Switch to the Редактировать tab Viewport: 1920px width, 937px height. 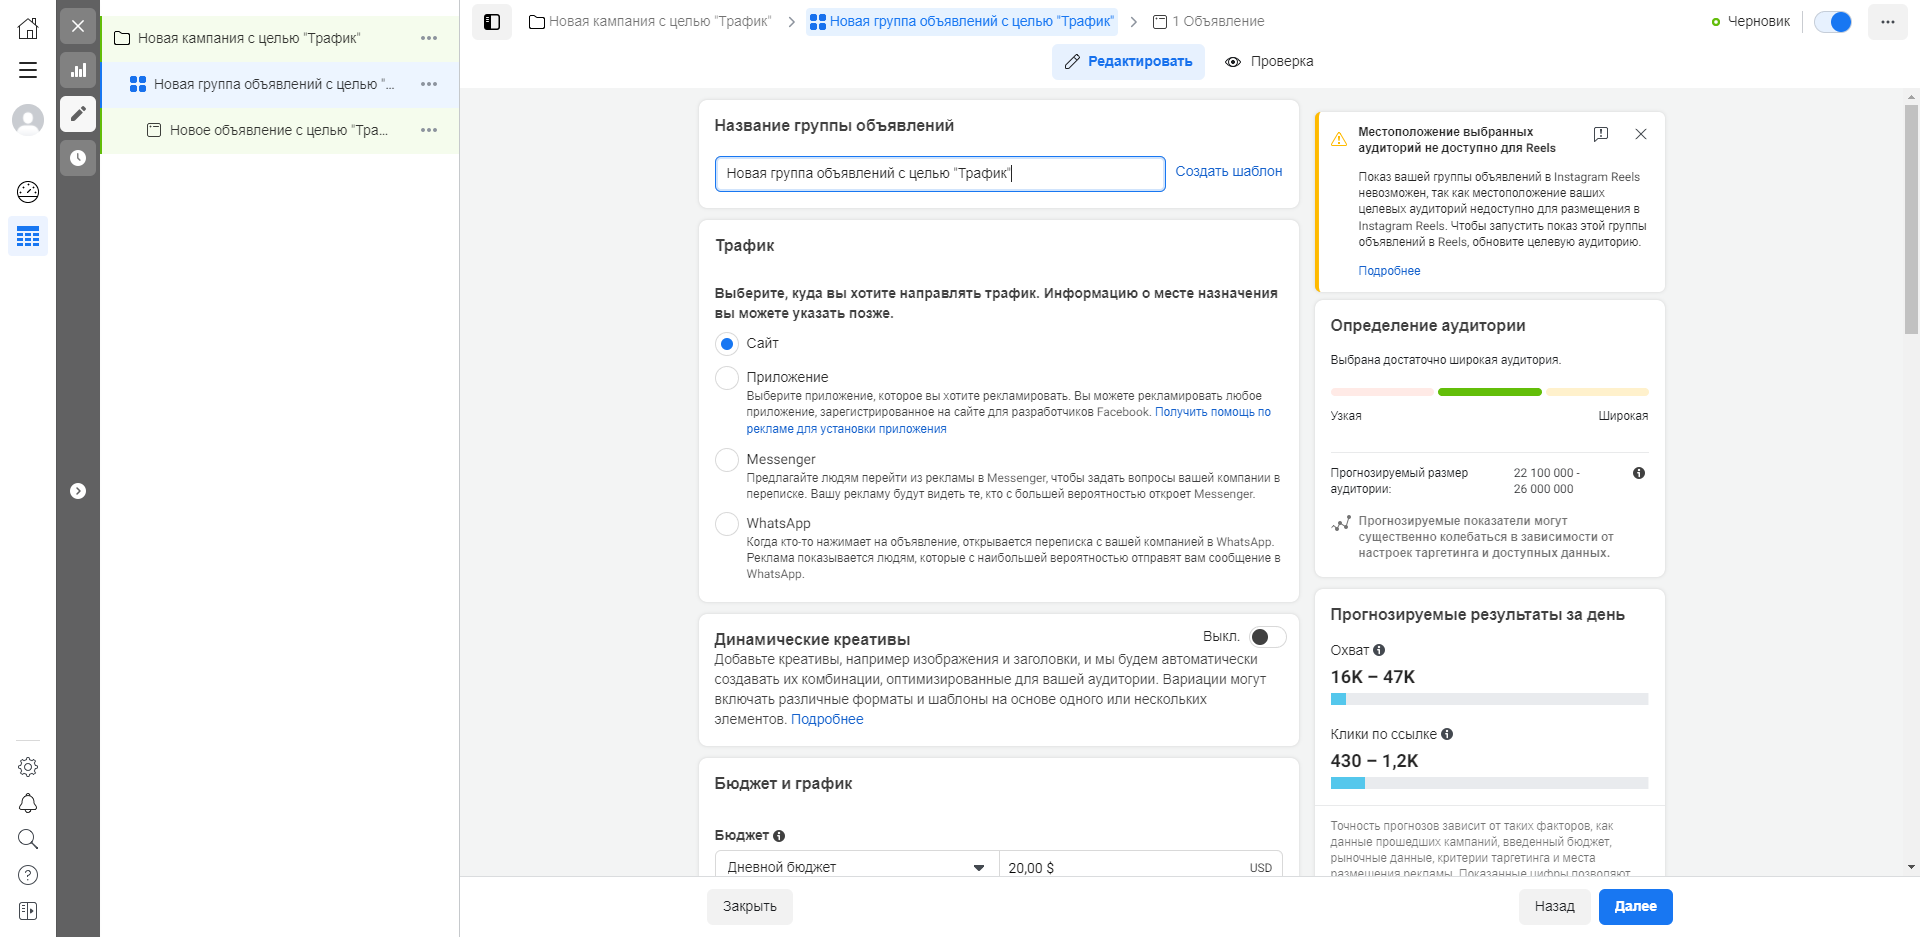tap(1128, 62)
